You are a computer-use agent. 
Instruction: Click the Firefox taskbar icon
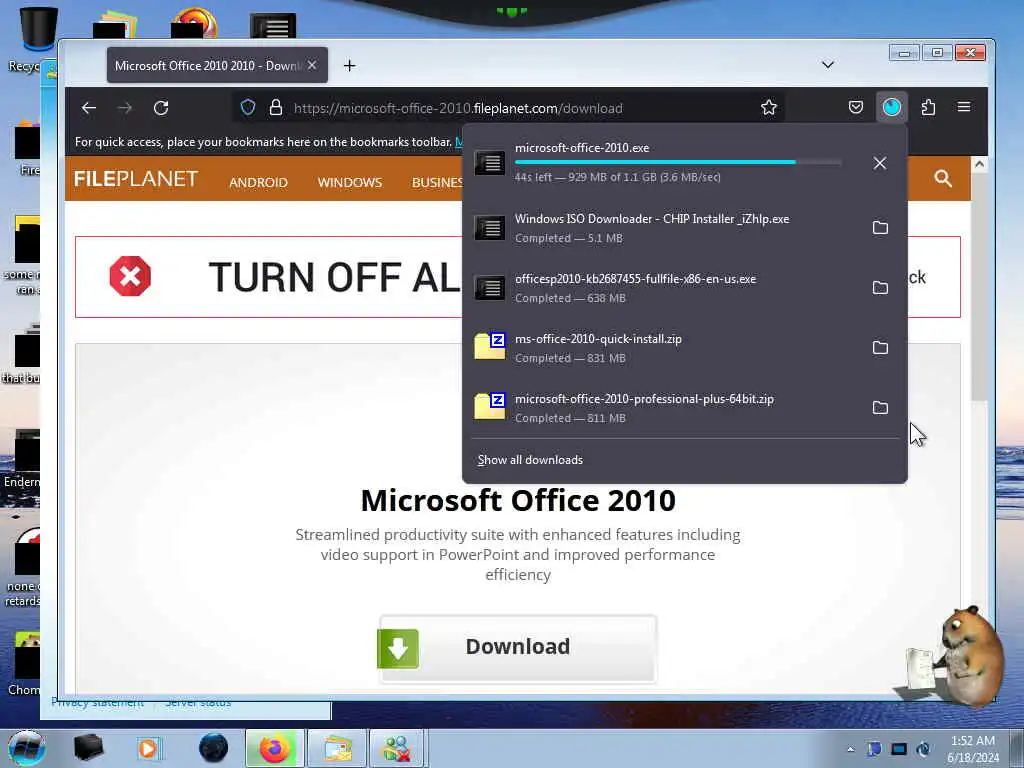click(x=274, y=748)
